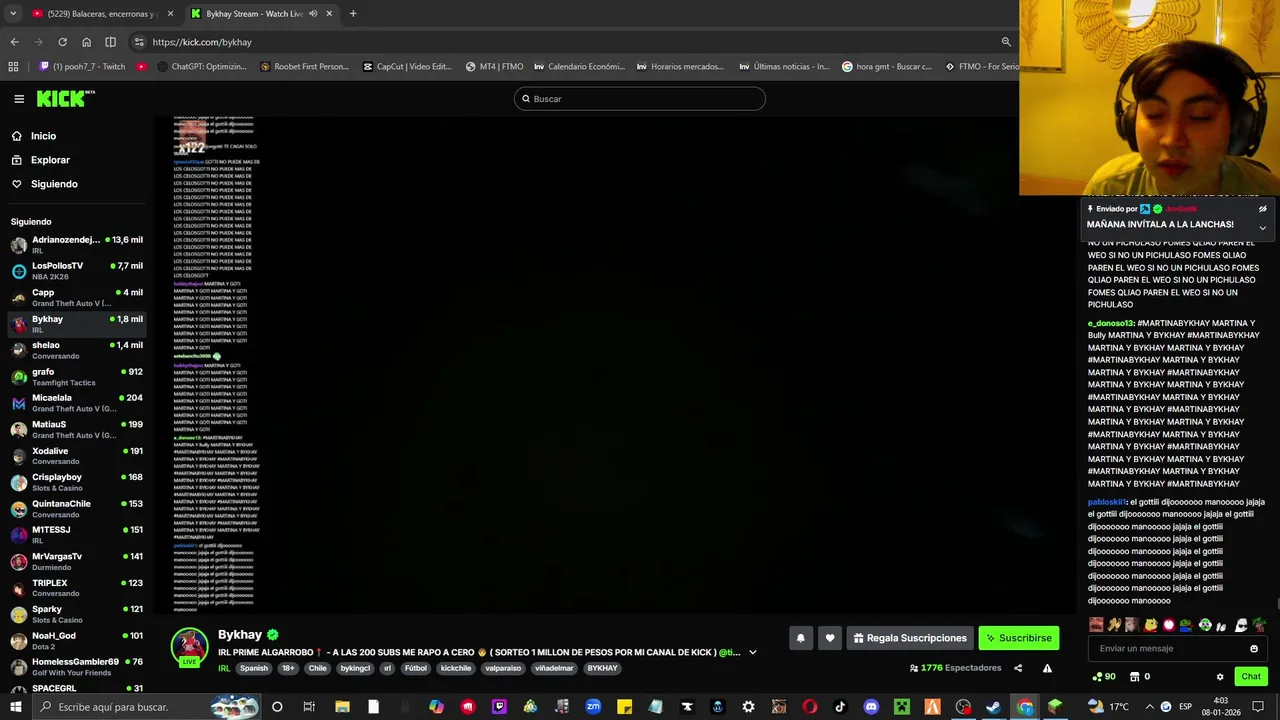Open Explorar in the sidebar
Screen dimensions: 1280x720
tap(41, 160)
